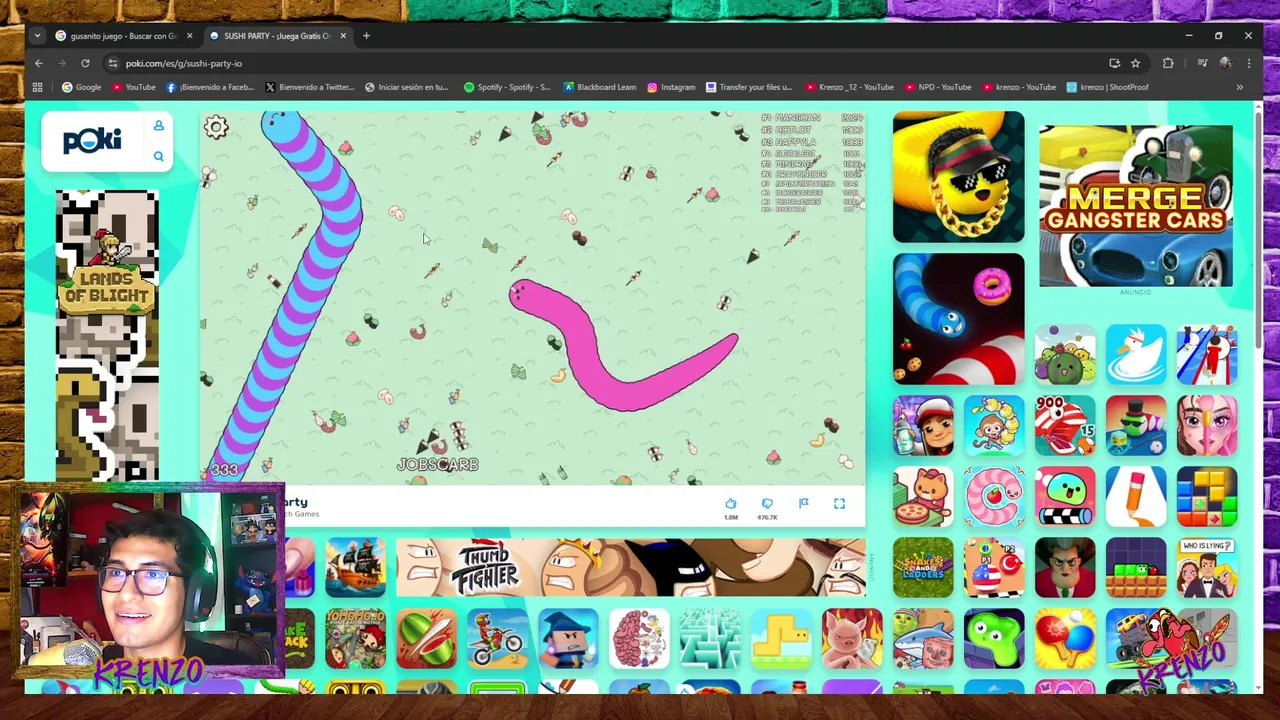Open the pink brain puzzle game thumbnail
The height and width of the screenshot is (720, 1280).
coord(639,638)
